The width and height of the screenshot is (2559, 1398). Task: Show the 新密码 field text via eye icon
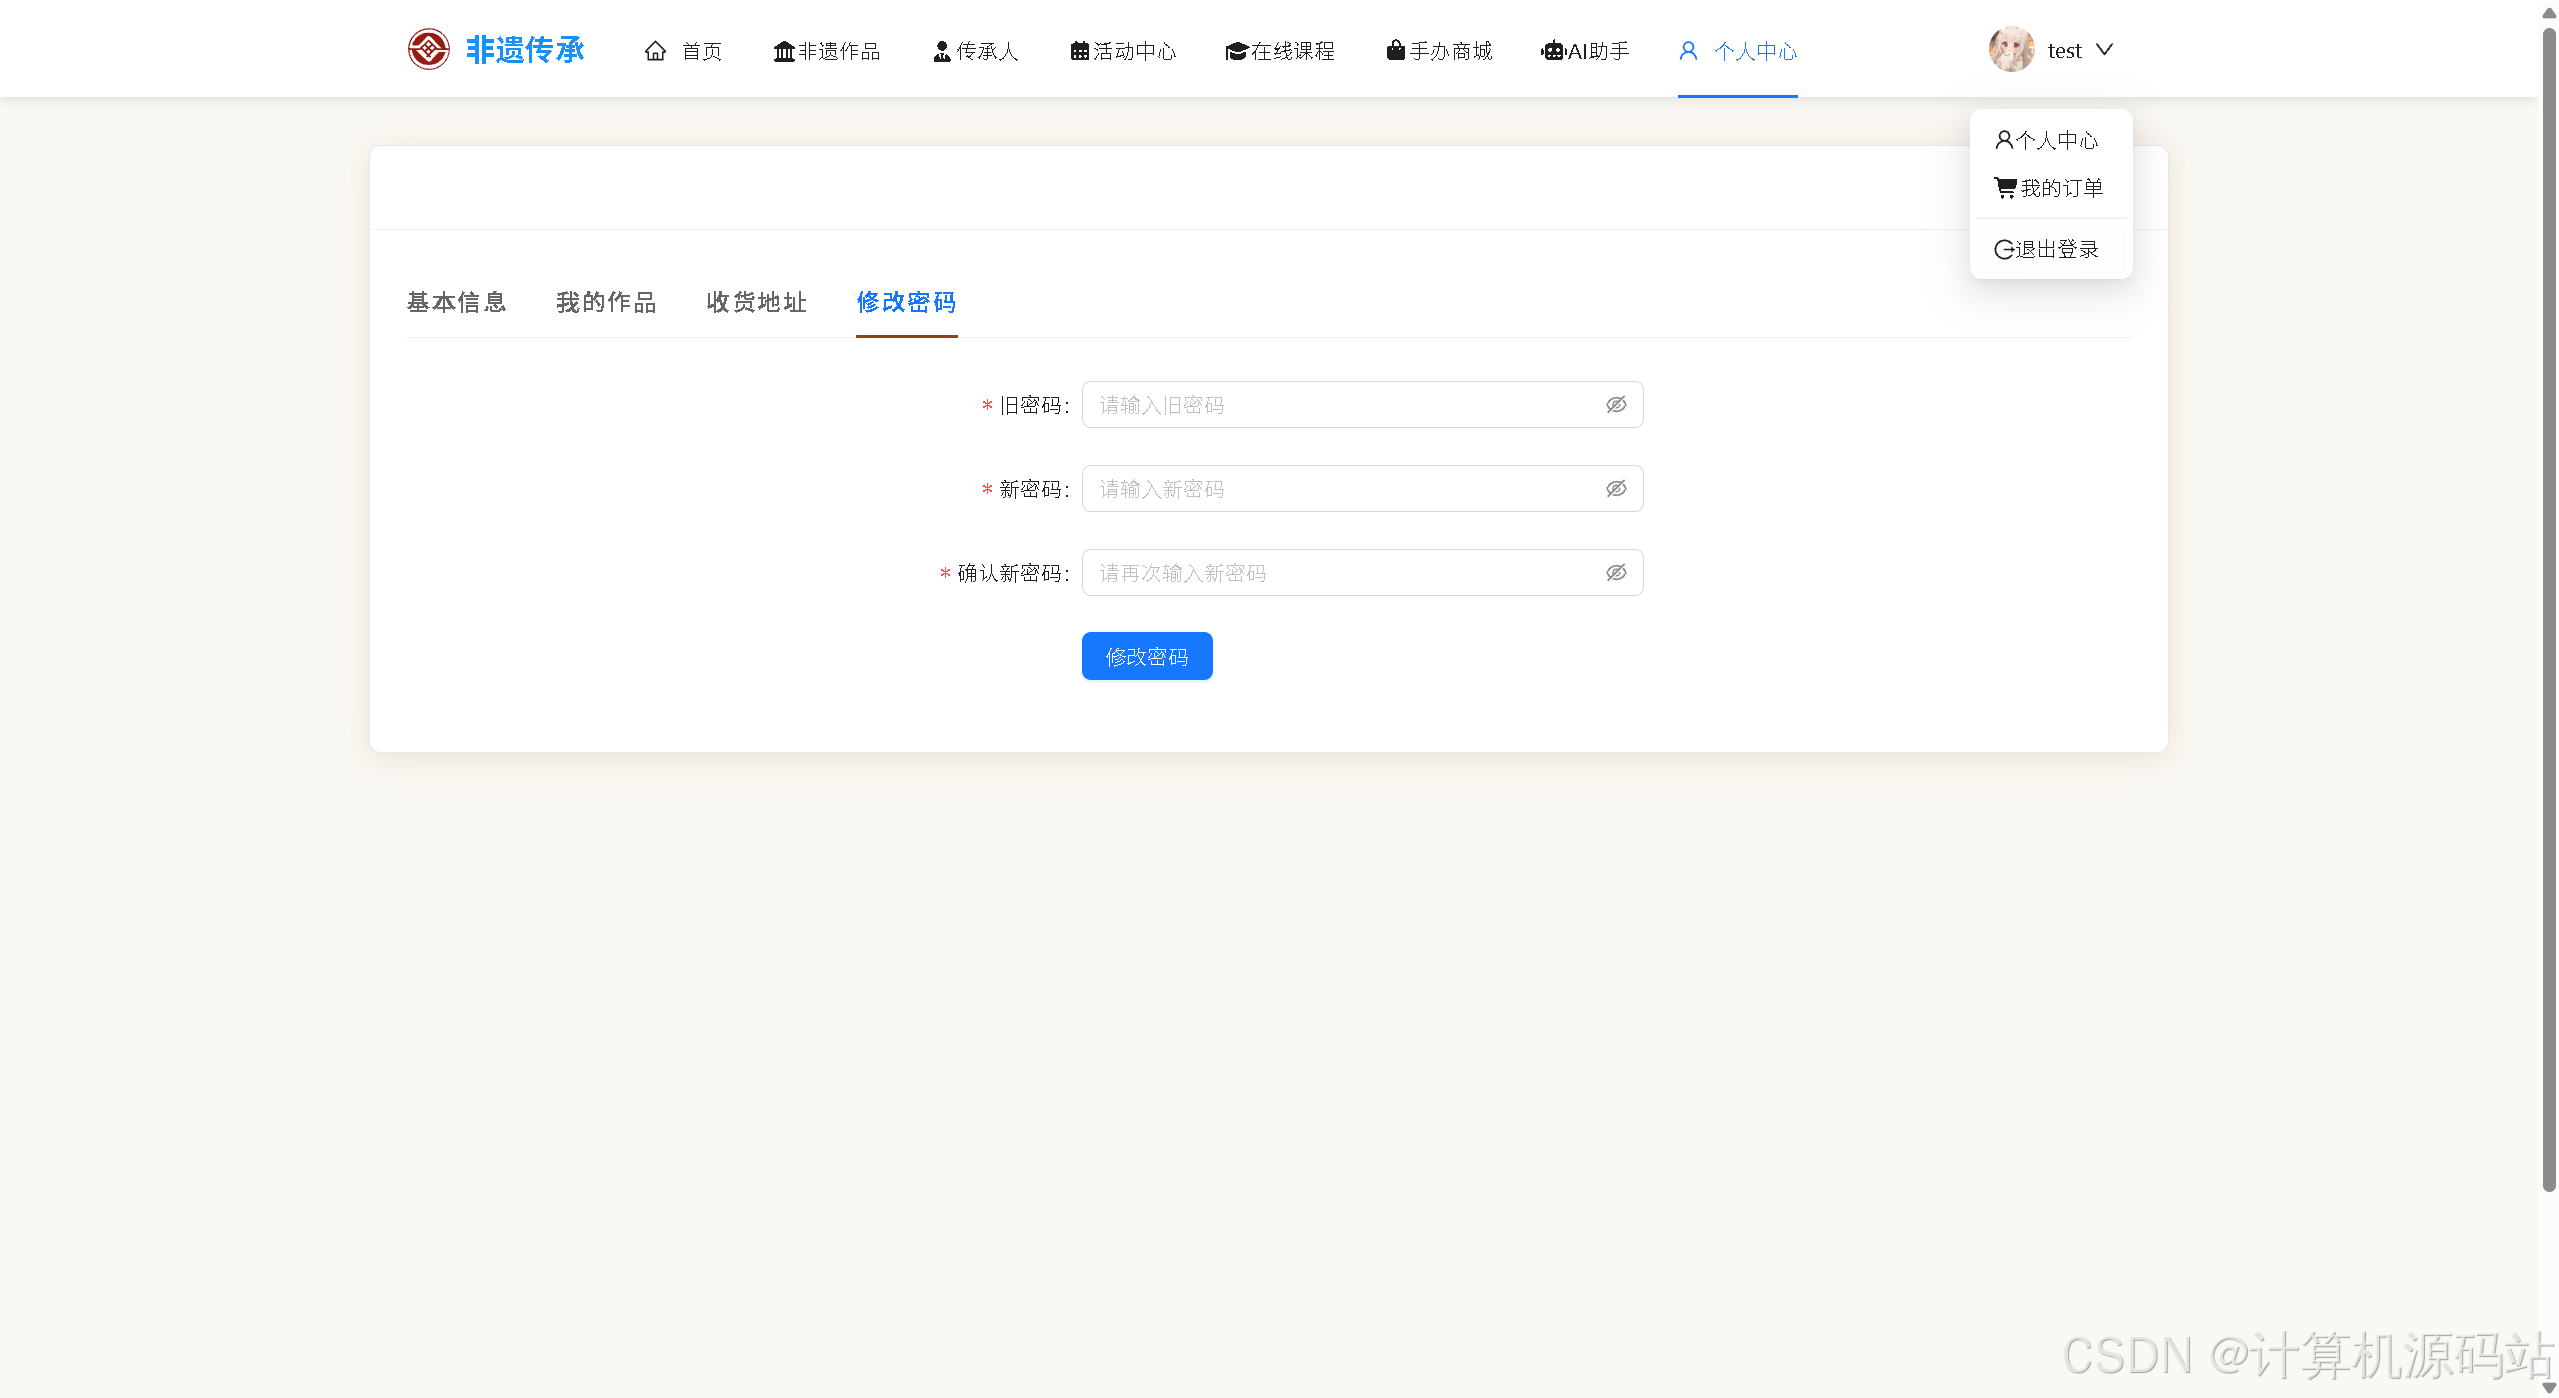point(1616,489)
